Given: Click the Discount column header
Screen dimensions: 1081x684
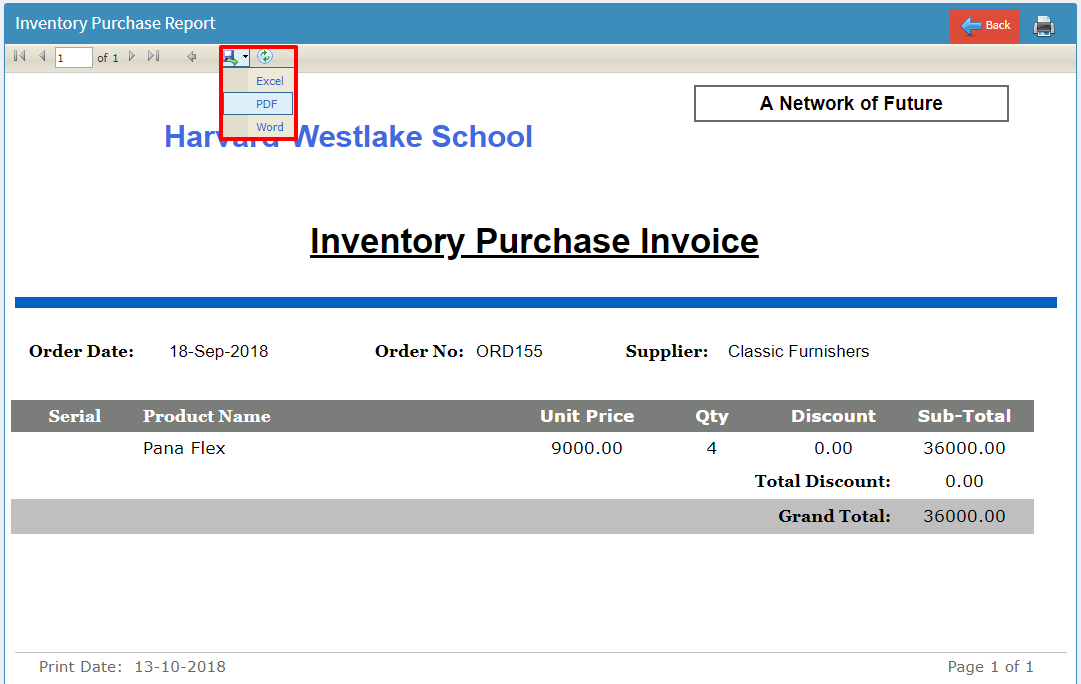Looking at the screenshot, I should (x=833, y=416).
